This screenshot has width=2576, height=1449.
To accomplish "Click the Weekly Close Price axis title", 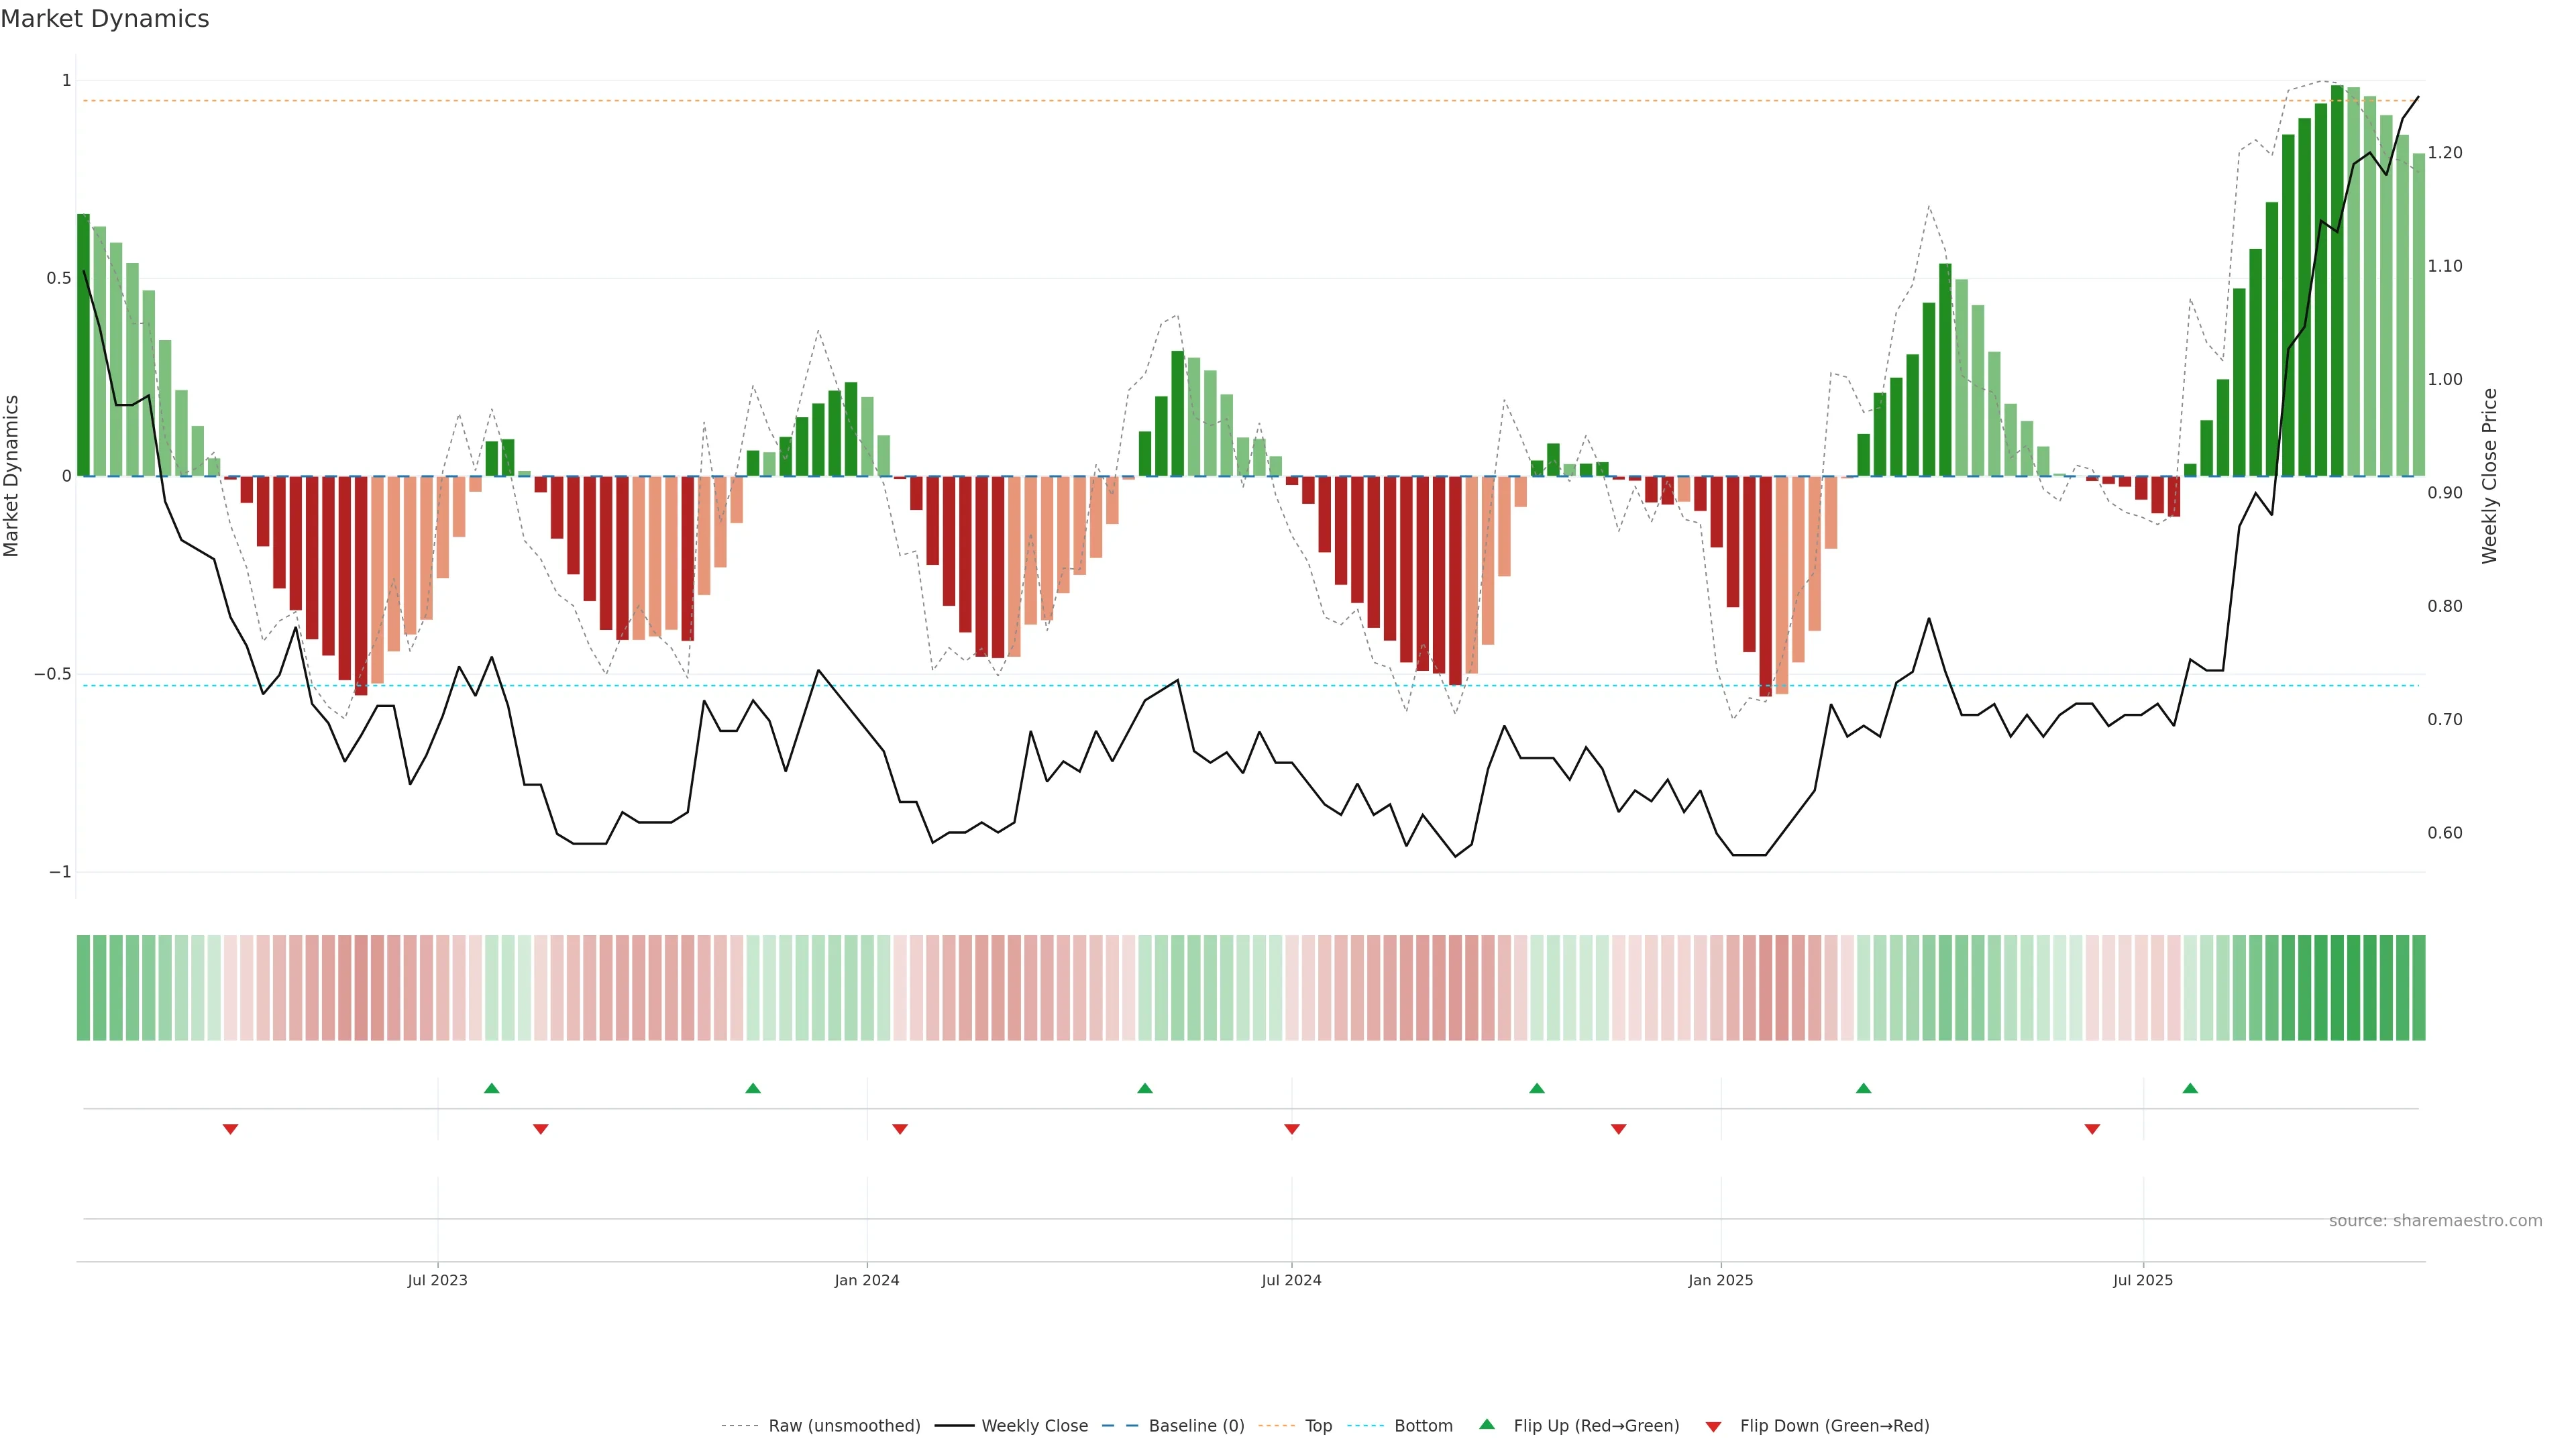I will click(x=2489, y=476).
